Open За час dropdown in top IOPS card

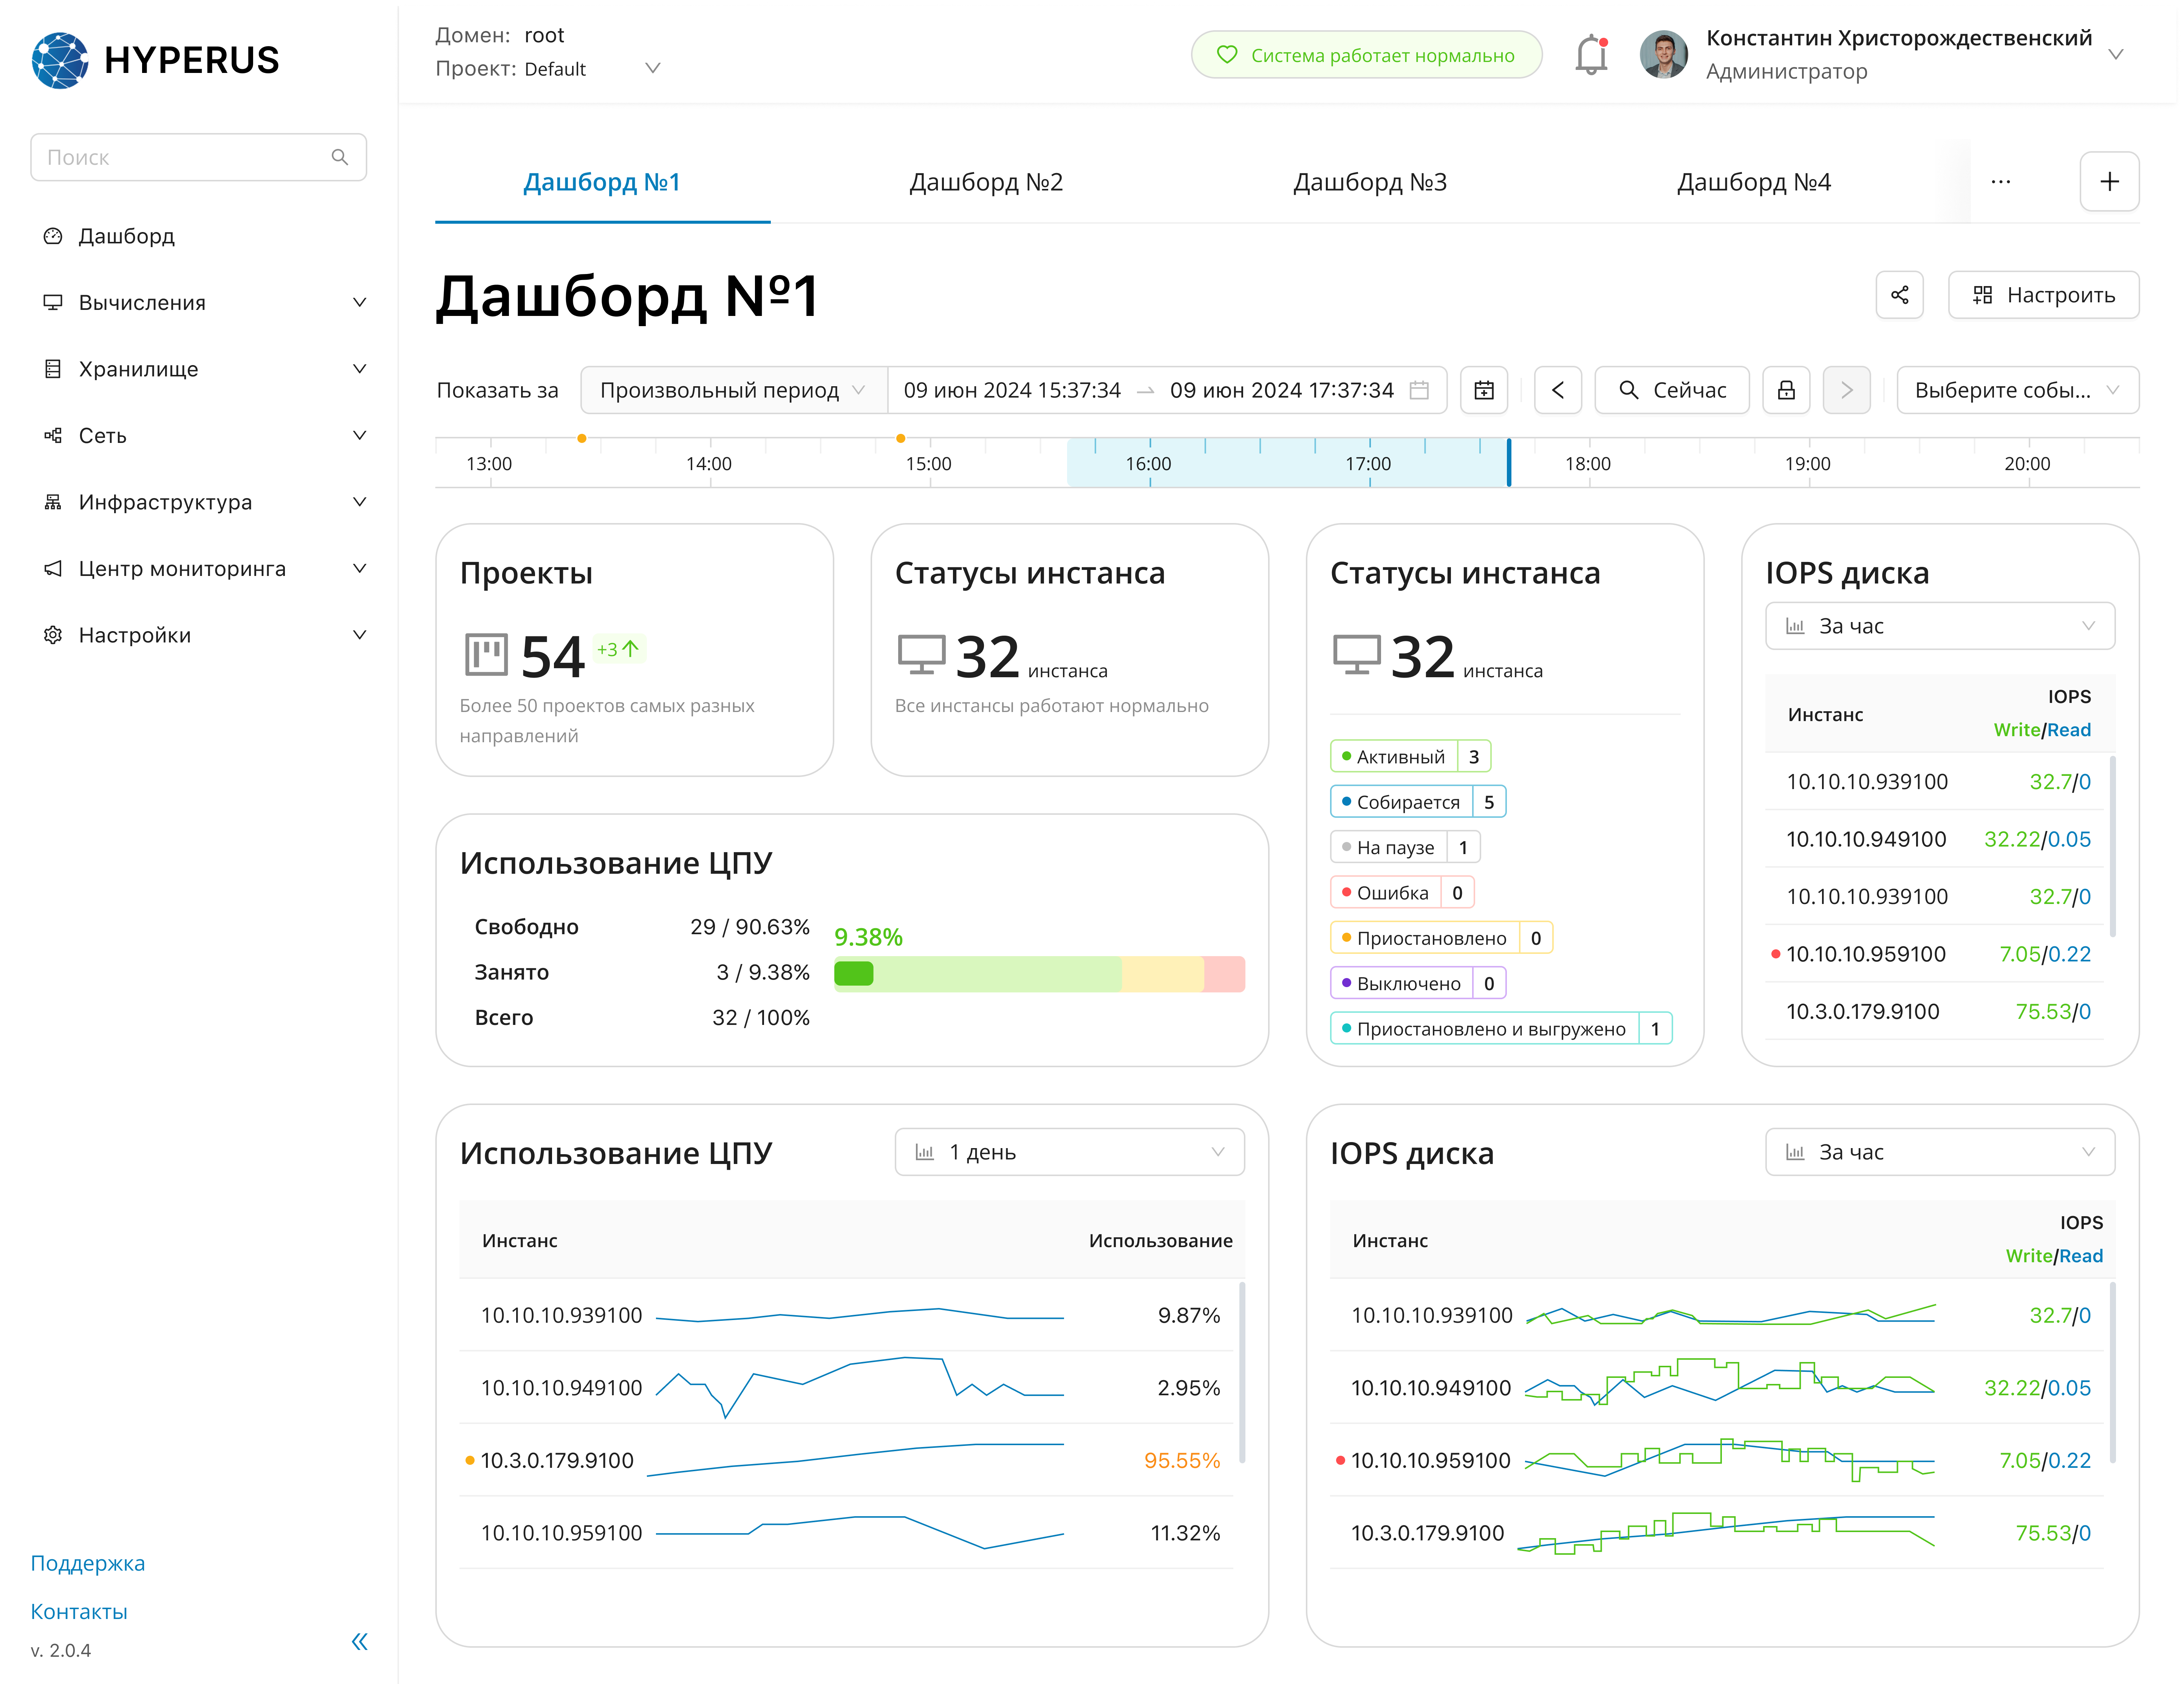pos(1940,626)
